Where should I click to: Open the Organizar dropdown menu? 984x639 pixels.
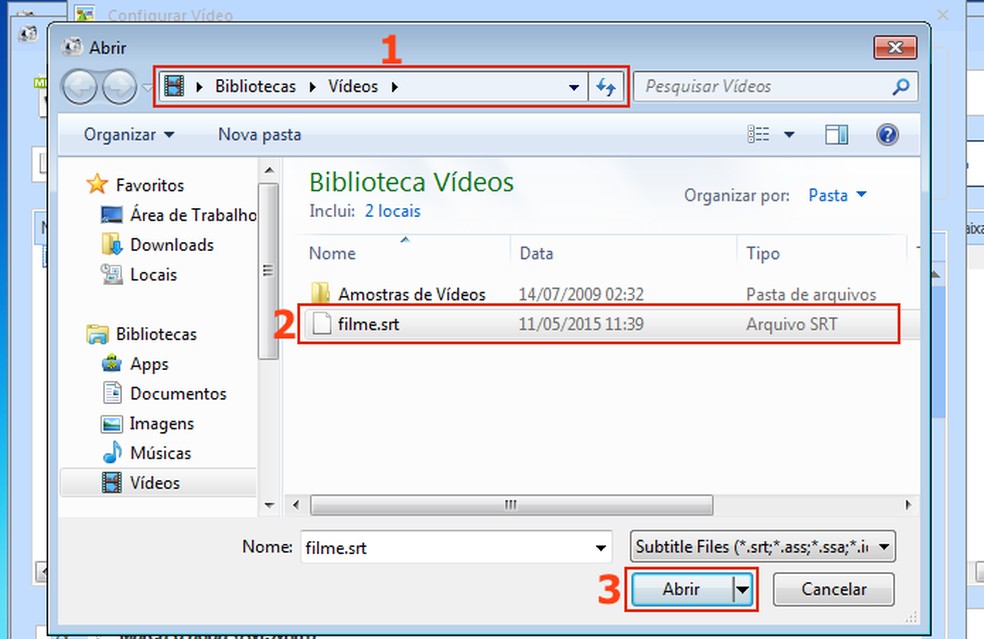click(129, 134)
